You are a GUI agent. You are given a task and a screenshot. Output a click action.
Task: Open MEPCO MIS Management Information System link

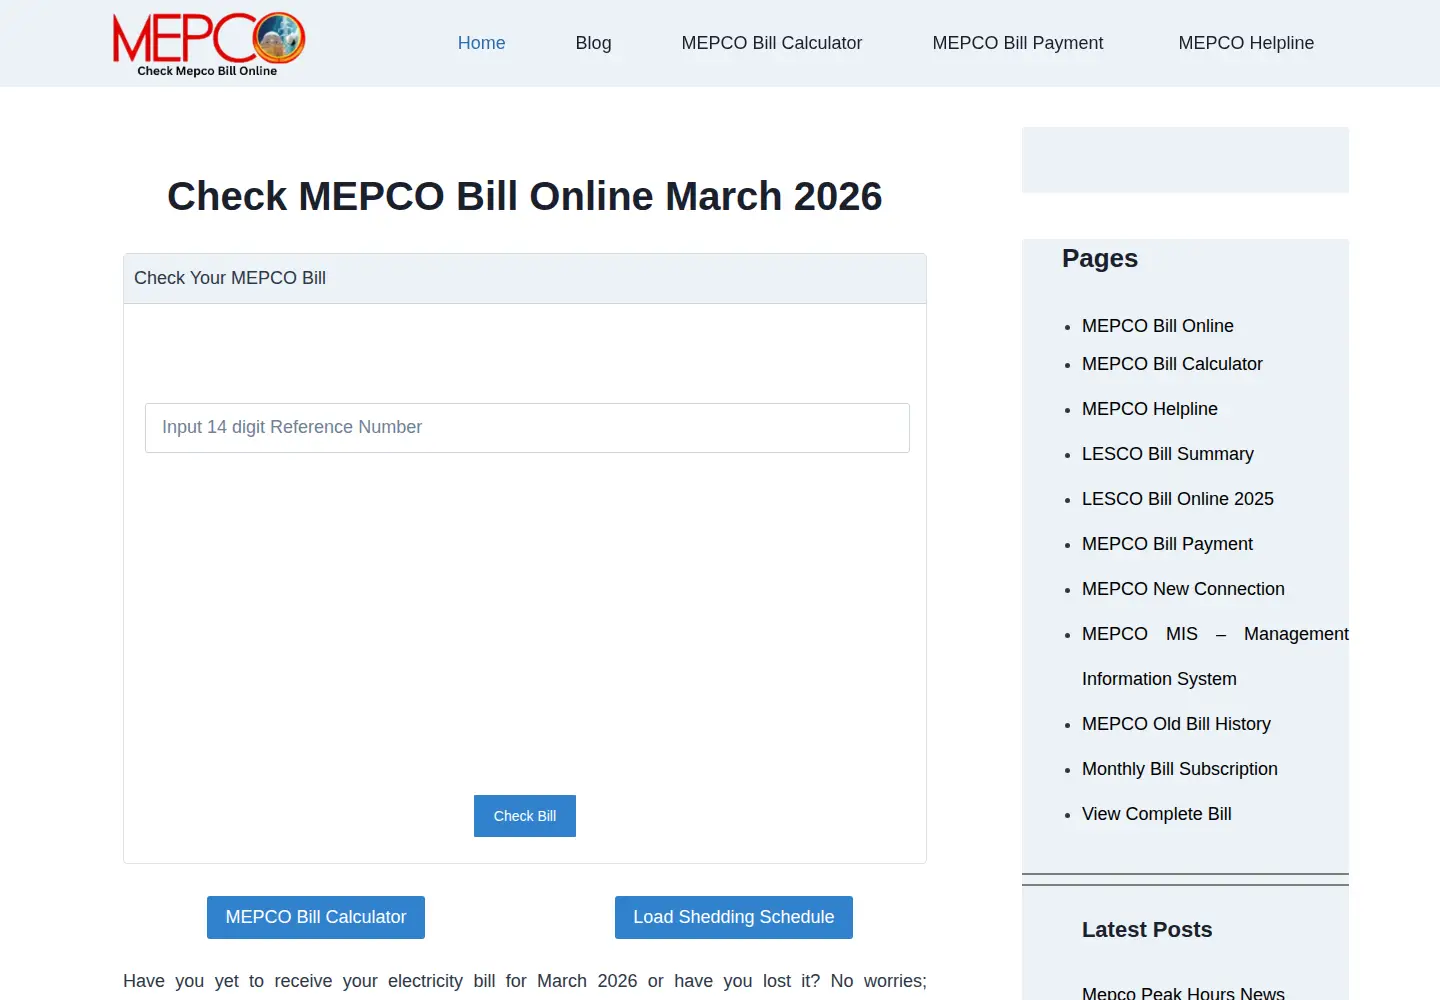[1215, 656]
